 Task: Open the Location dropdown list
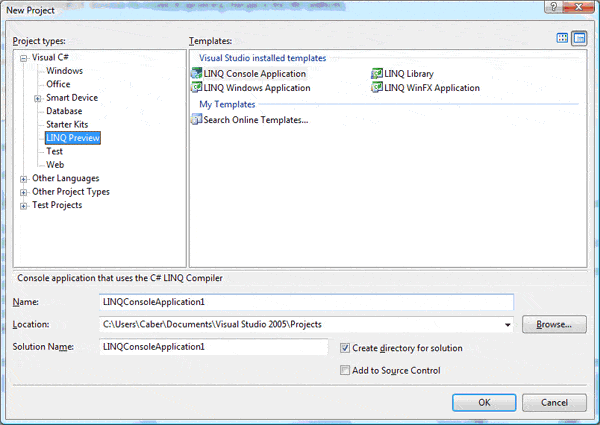tap(508, 325)
